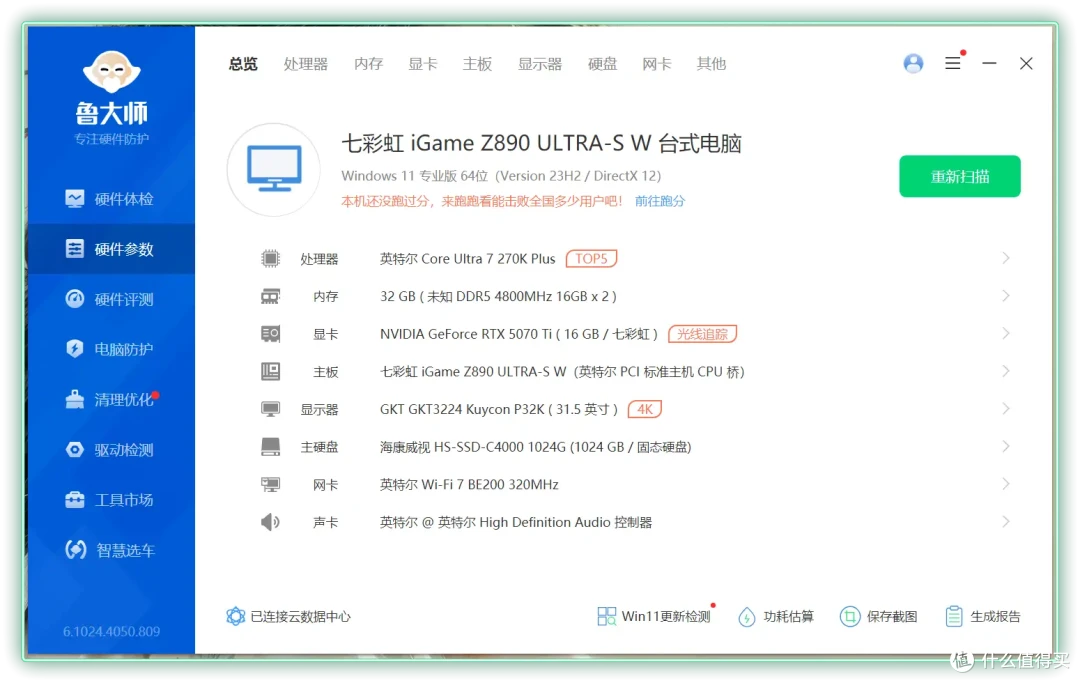Click the 4K badge
The height and width of the screenshot is (683, 1080).
pyautogui.click(x=645, y=409)
